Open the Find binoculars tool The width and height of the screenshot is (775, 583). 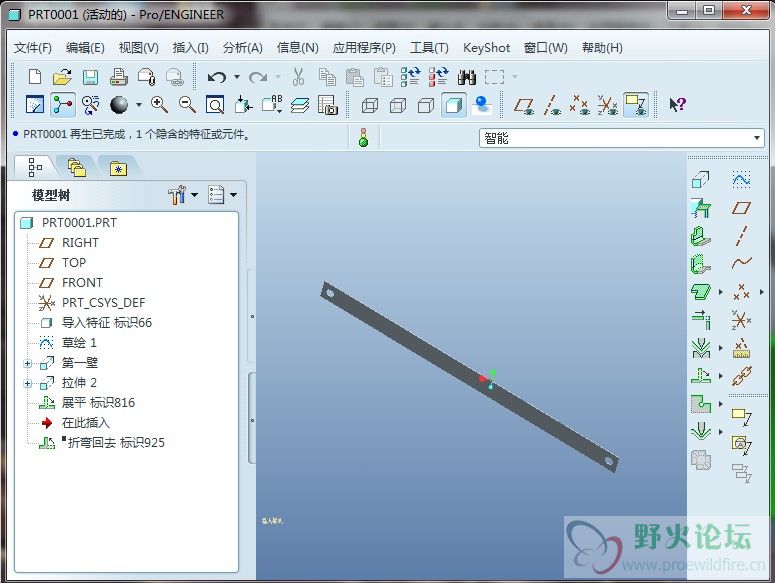pyautogui.click(x=467, y=77)
